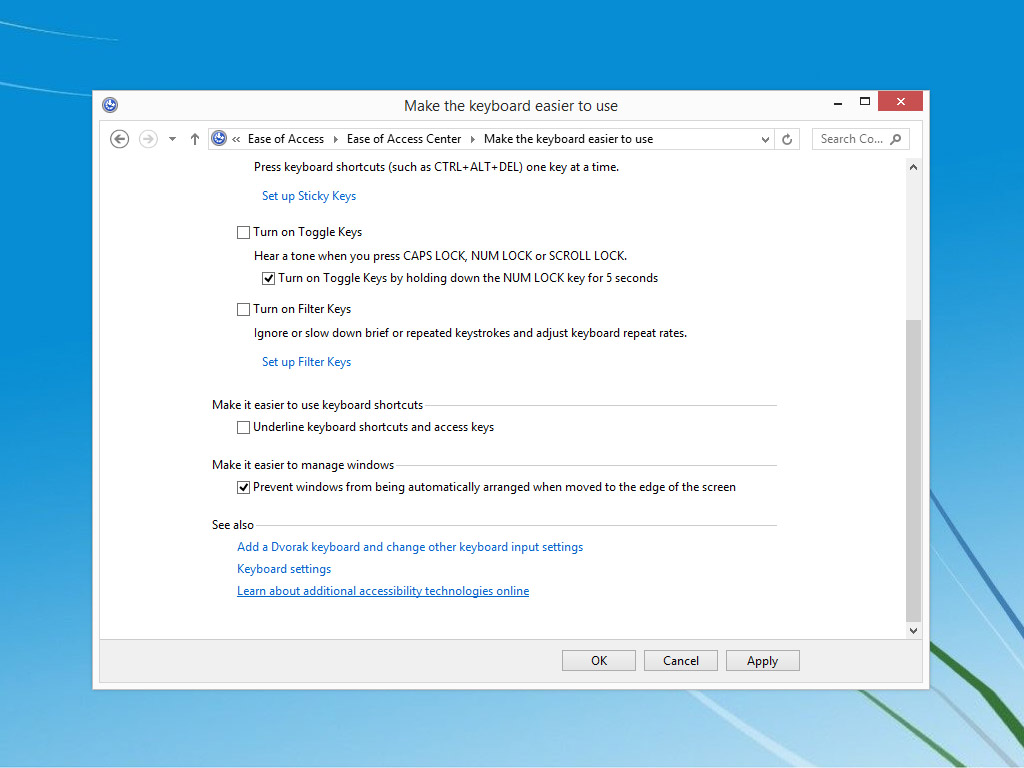Click the Forward navigation arrow
Image resolution: width=1024 pixels, height=768 pixels.
coord(148,139)
